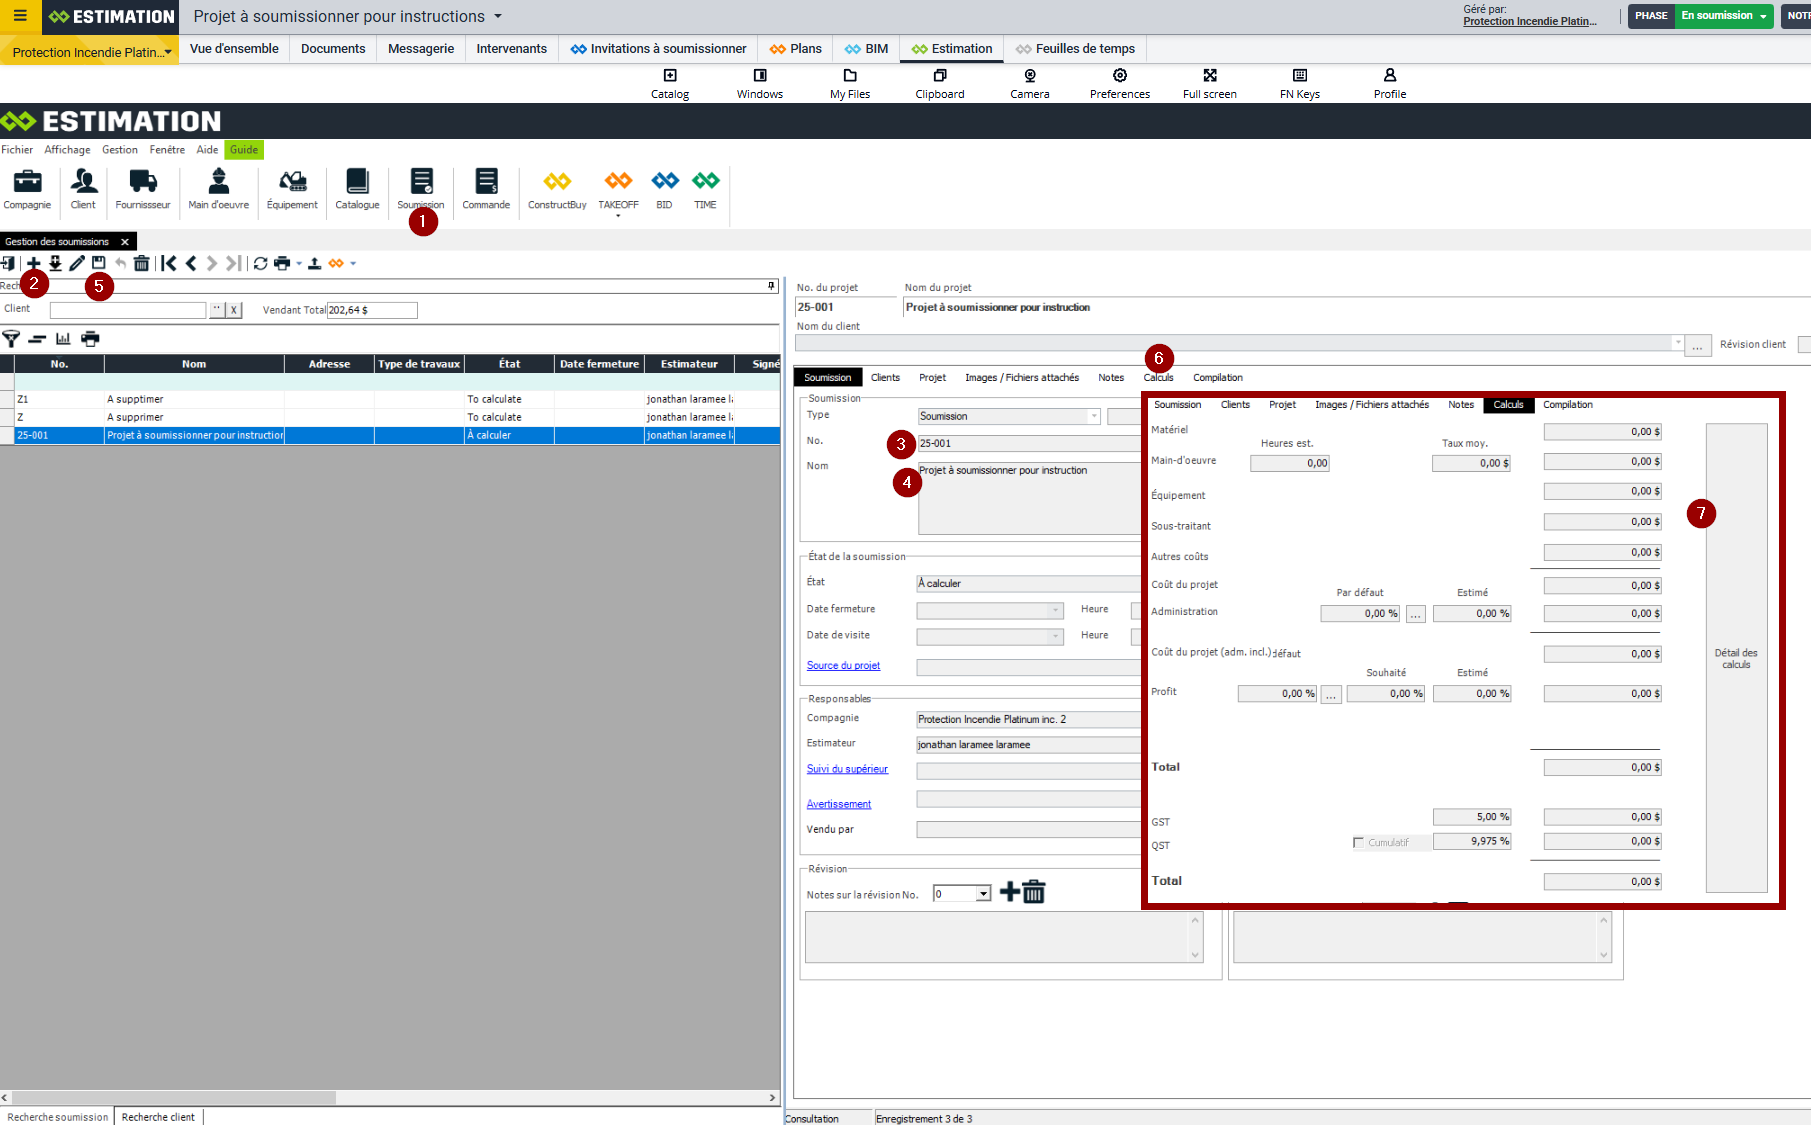This screenshot has width=1811, height=1125.
Task: Toggle the Cumulatif checkbox
Action: [x=1358, y=842]
